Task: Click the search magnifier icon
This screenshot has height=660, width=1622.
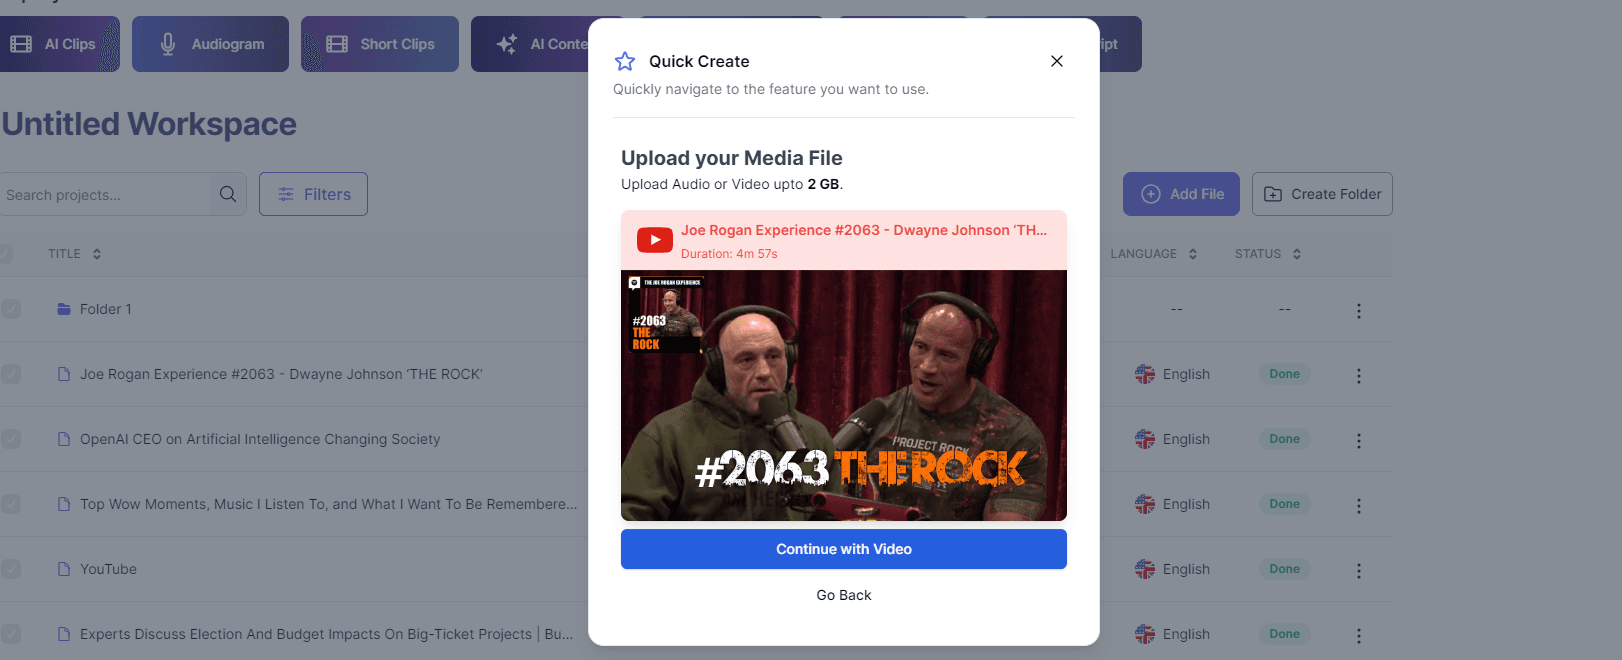Action: tap(228, 194)
